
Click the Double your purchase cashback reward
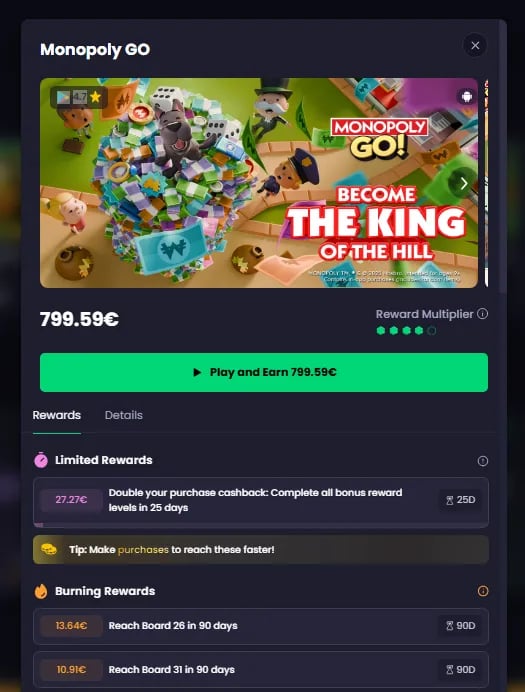coord(261,501)
